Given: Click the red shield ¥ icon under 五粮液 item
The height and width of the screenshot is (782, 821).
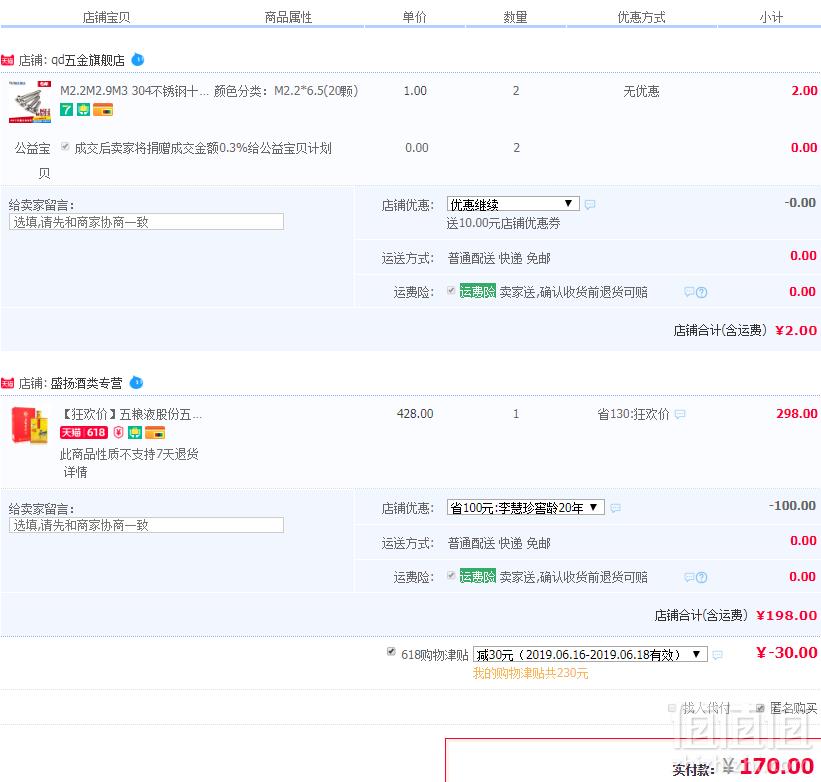Looking at the screenshot, I should [119, 432].
